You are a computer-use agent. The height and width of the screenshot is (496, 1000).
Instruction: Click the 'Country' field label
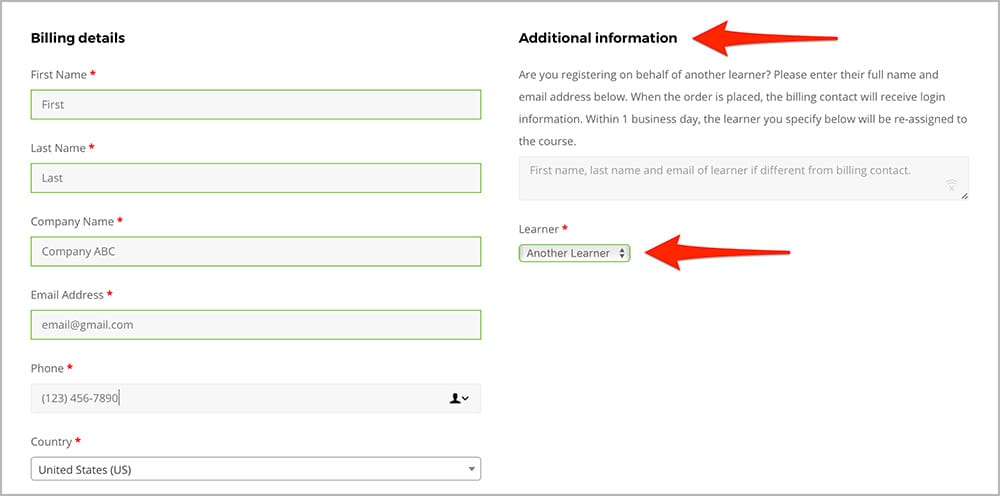[51, 442]
